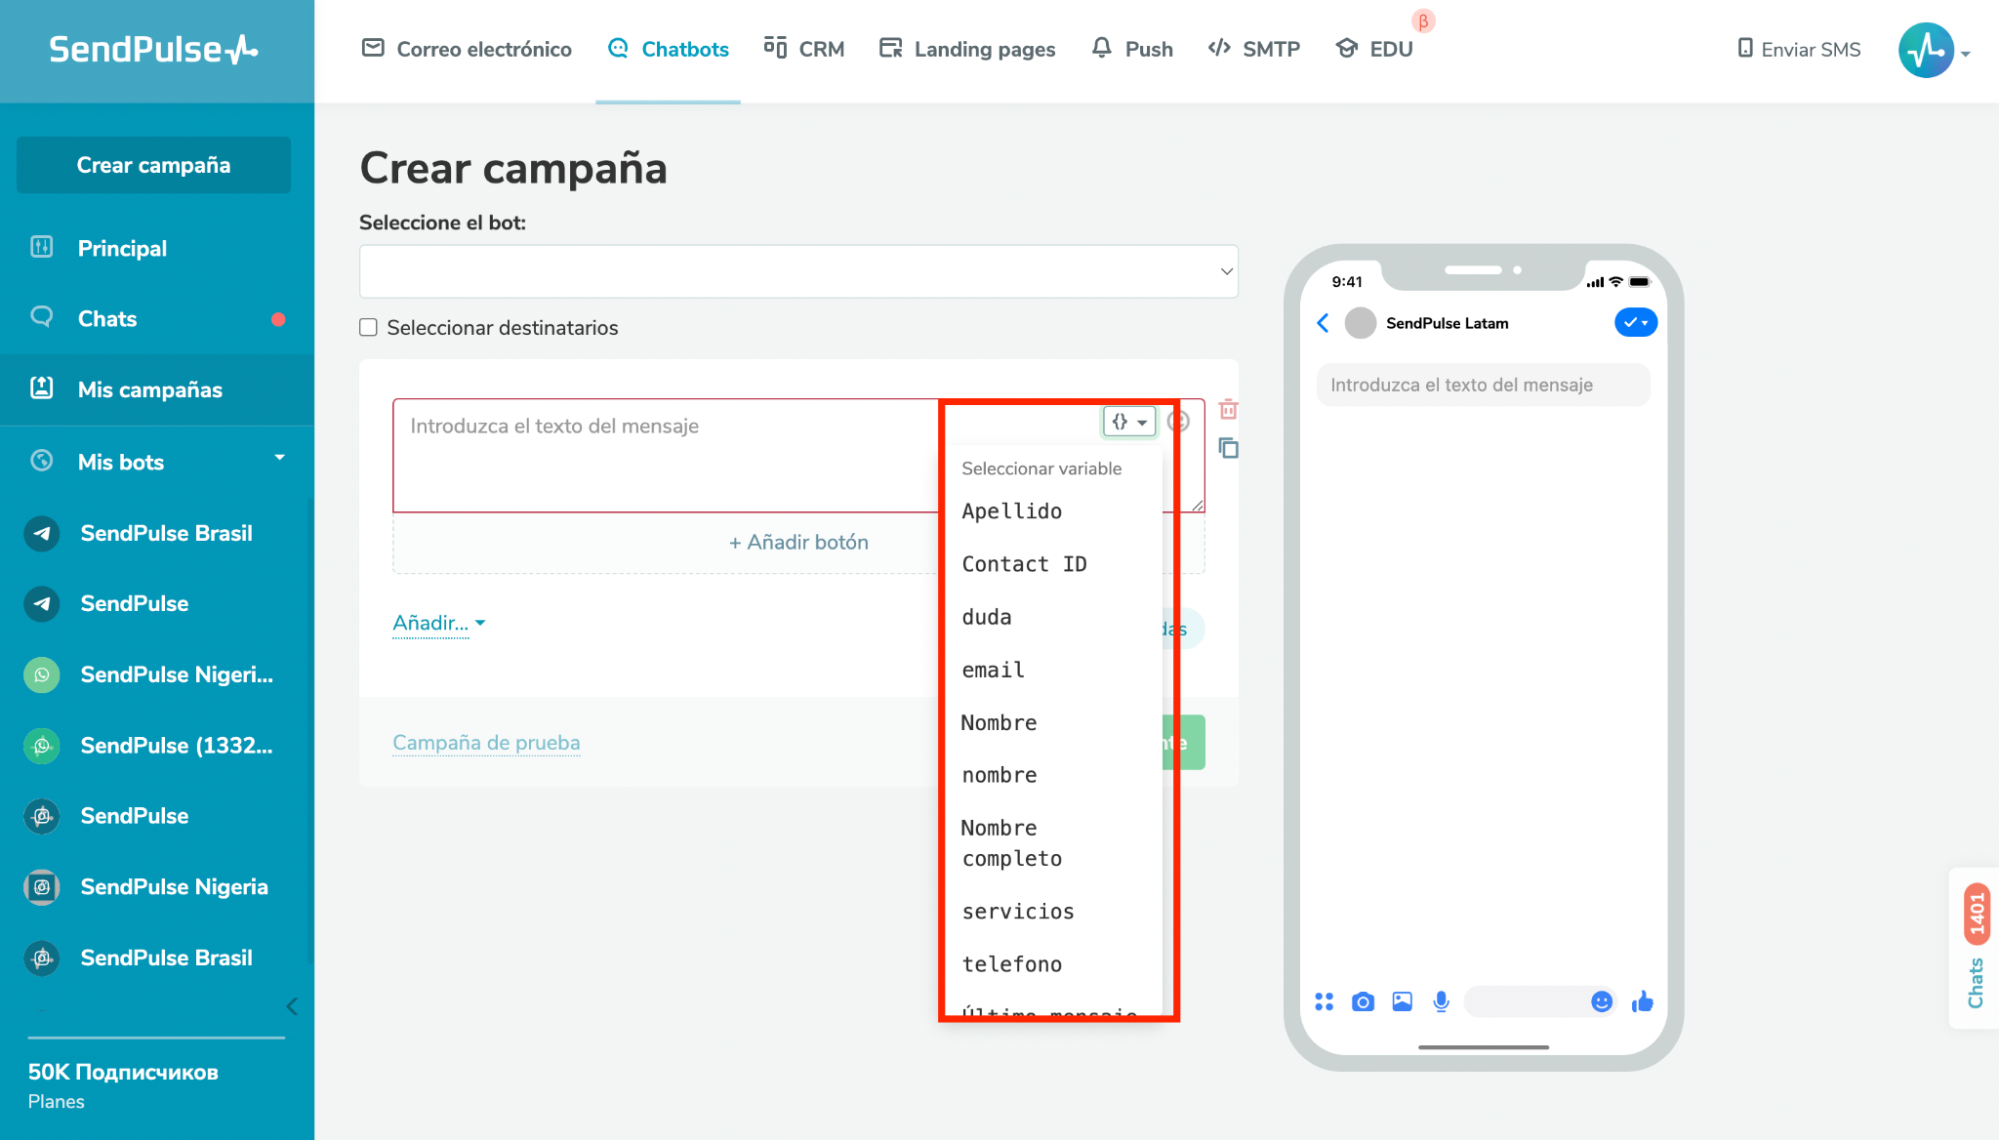Click the camera icon in phone preview
1999x1141 pixels.
click(1363, 1002)
